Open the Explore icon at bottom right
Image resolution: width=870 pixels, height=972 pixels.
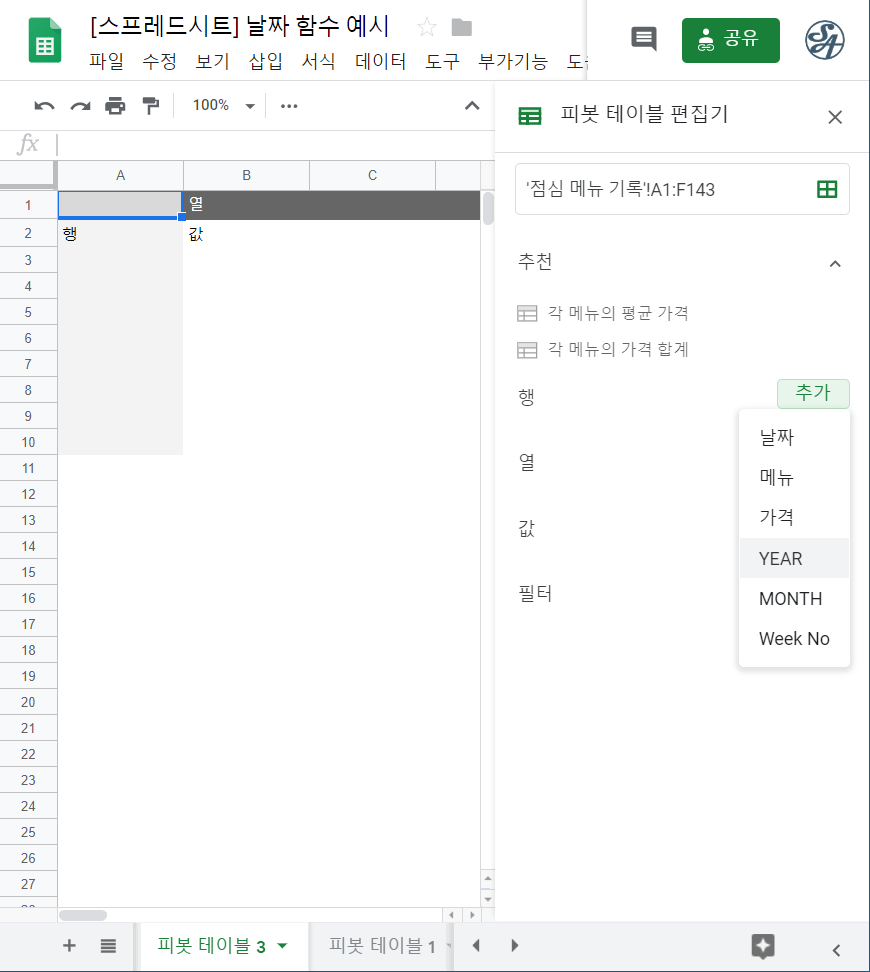763,946
